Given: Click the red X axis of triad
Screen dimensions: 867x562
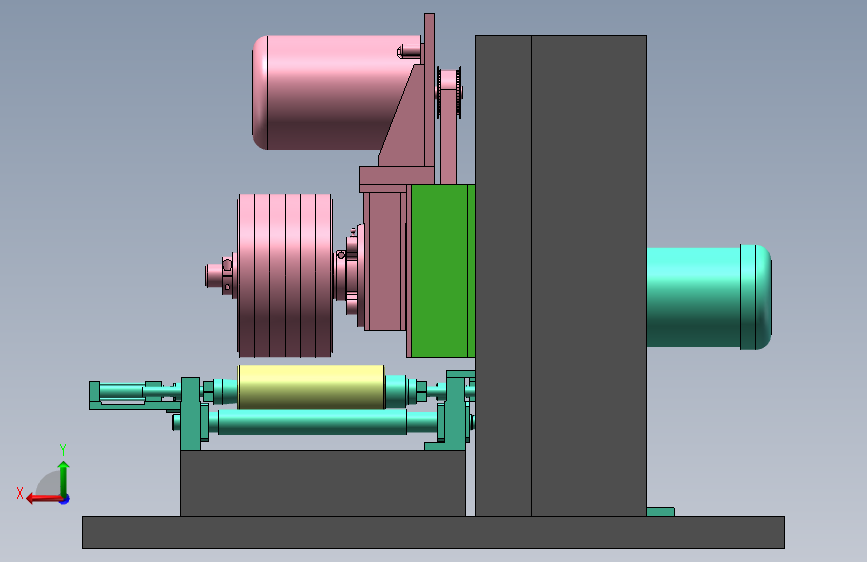Looking at the screenshot, I should 44,499.
